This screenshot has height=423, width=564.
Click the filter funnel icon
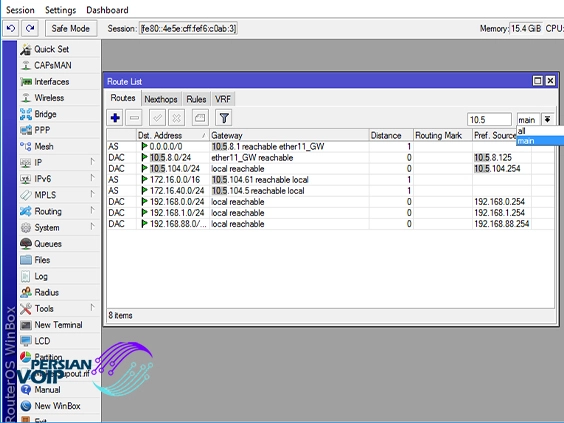[224, 118]
